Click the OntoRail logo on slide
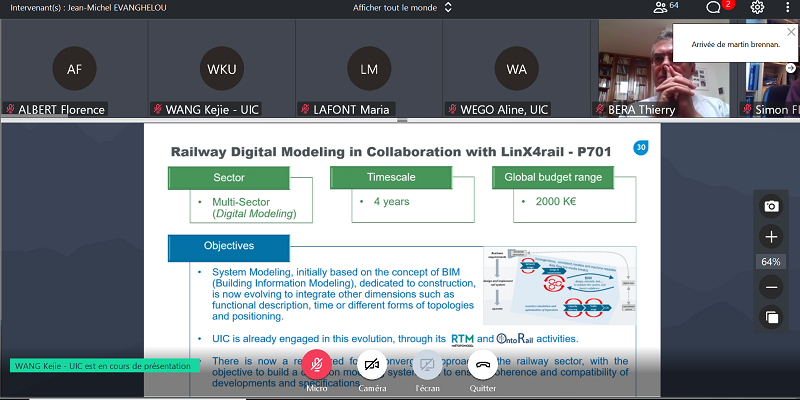Image resolution: width=800 pixels, height=400 pixels. point(514,339)
